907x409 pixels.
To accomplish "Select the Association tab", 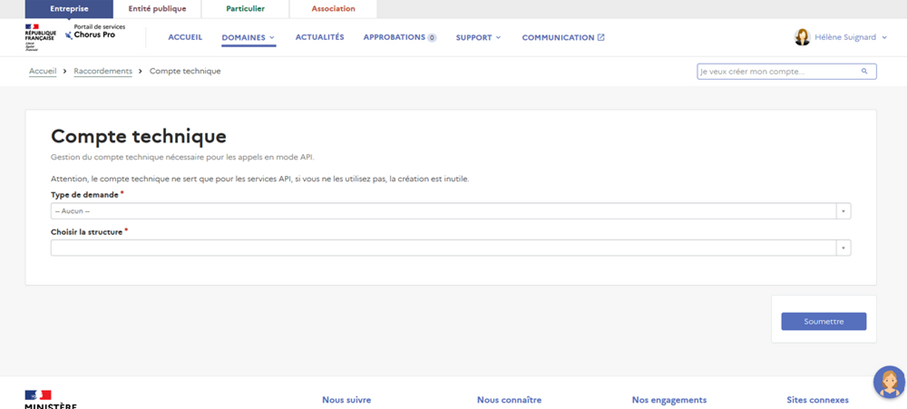I will [x=333, y=9].
